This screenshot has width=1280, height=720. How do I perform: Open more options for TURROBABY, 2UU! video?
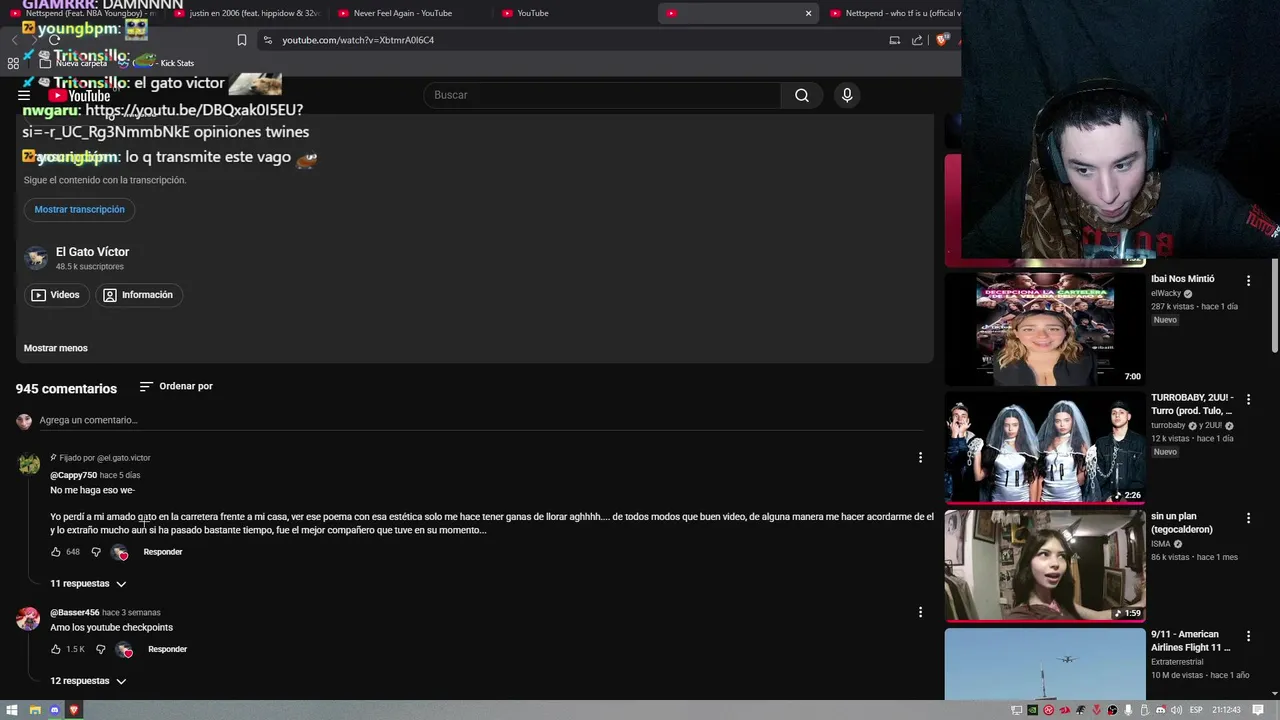pyautogui.click(x=1248, y=400)
